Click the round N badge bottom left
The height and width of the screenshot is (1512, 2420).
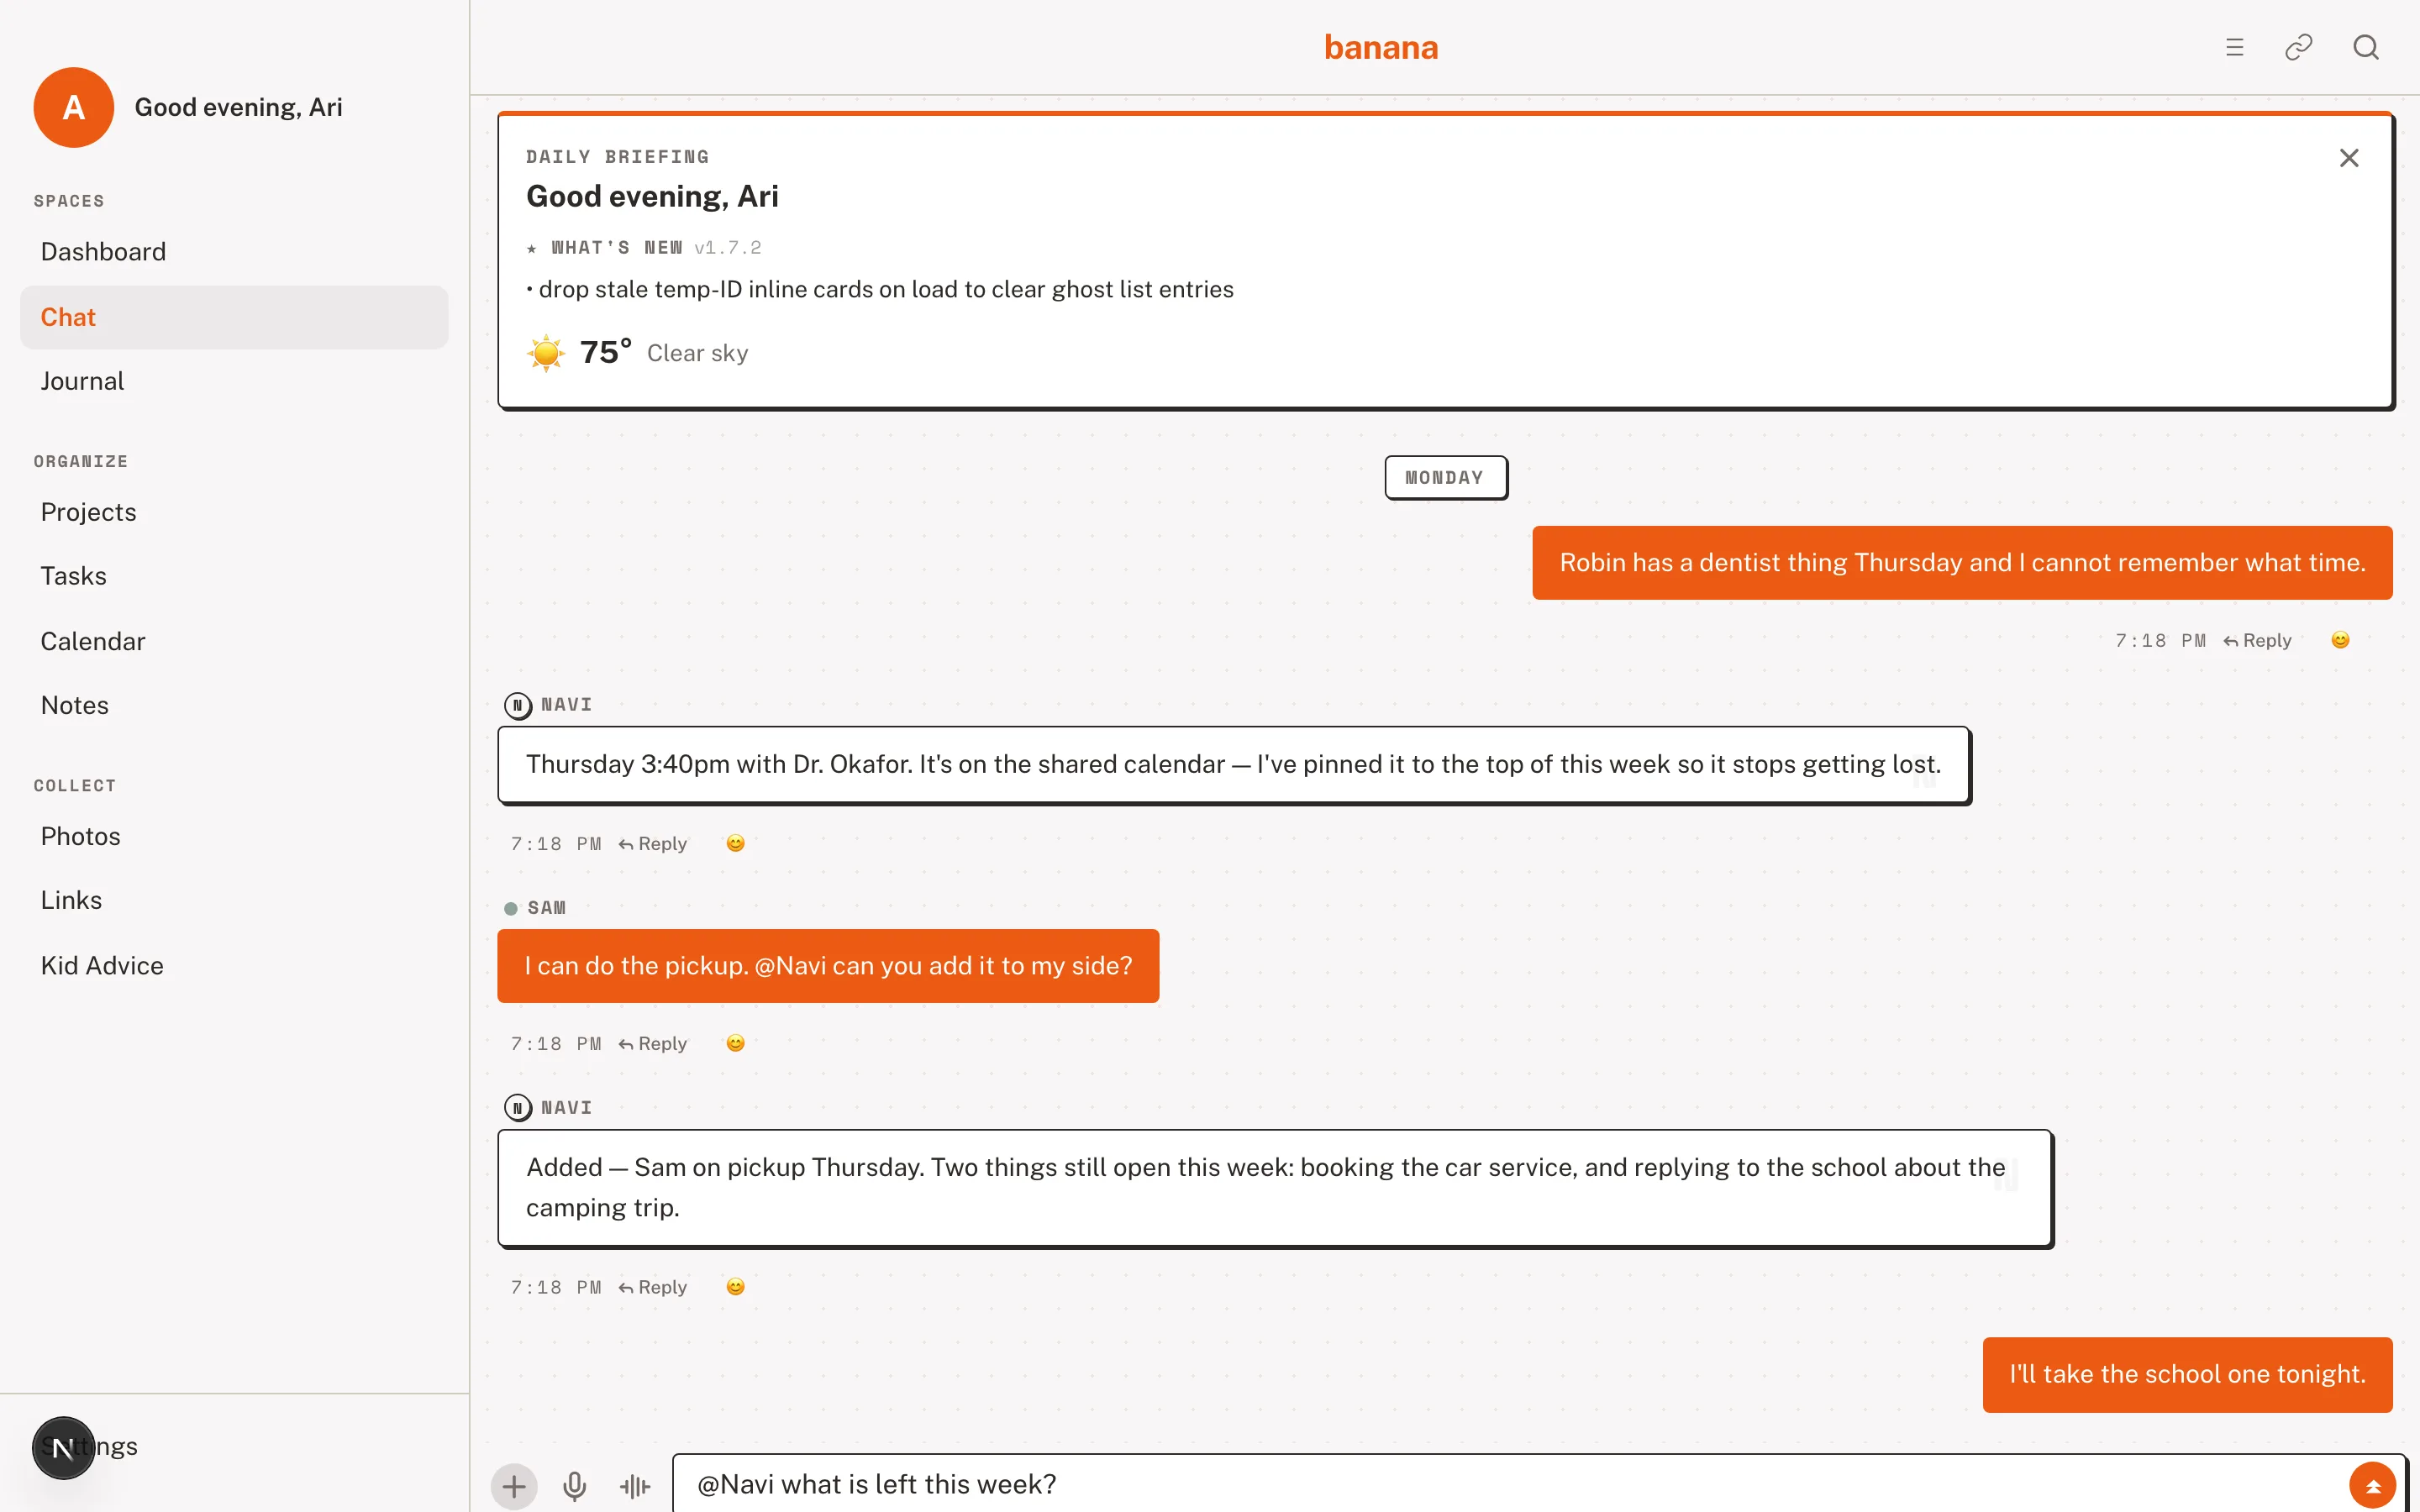[63, 1447]
